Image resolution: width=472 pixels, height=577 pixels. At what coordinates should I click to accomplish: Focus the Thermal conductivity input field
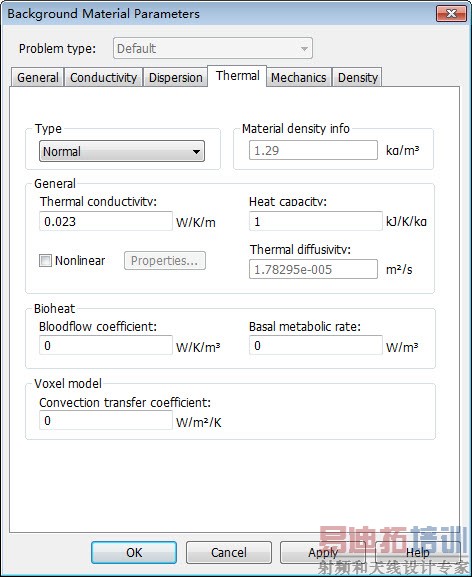tap(106, 221)
